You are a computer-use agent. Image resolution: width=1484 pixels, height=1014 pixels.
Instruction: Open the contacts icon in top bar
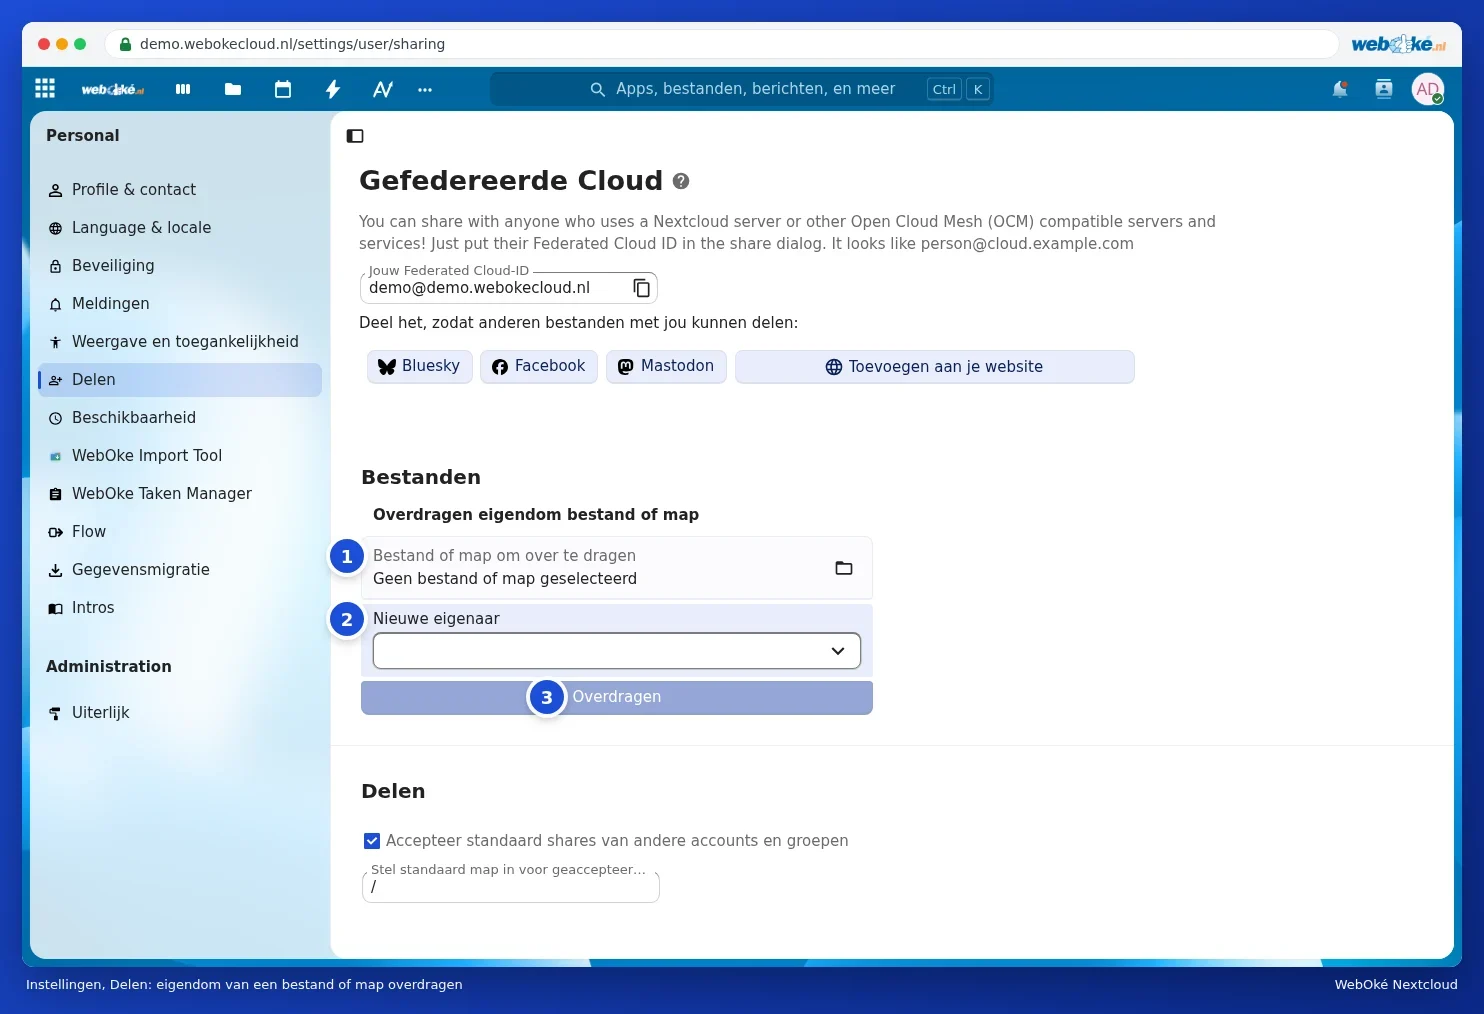pos(1384,89)
